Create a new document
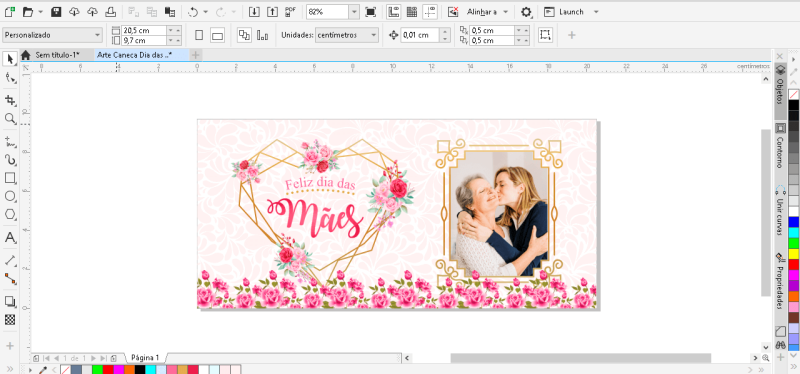Viewport: 800px width, 374px height. click(9, 12)
